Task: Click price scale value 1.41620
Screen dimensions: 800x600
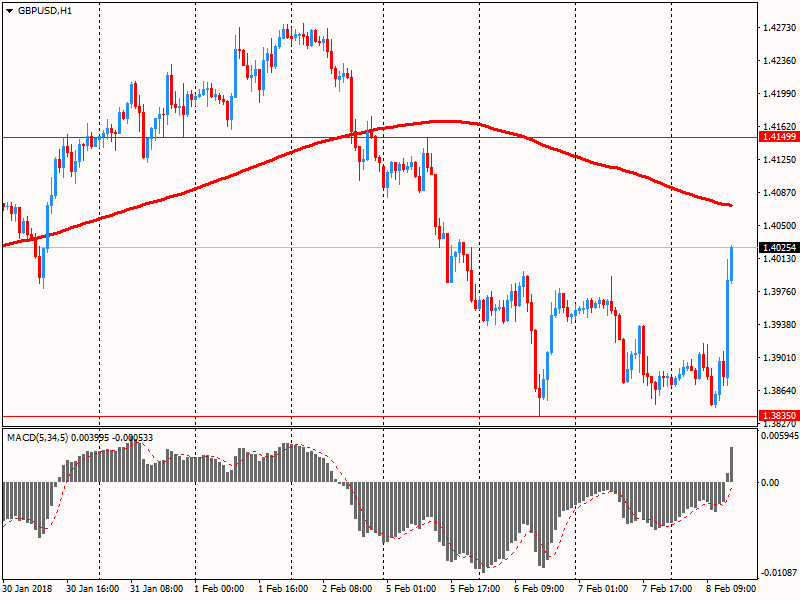Action: 779,126
